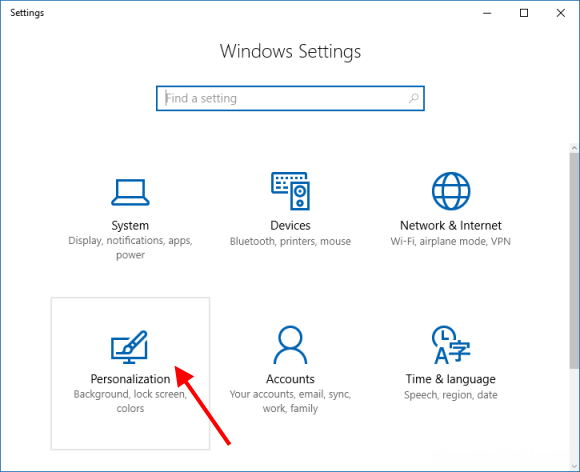This screenshot has width=580, height=472.
Task: Close the Settings window
Action: coord(560,13)
